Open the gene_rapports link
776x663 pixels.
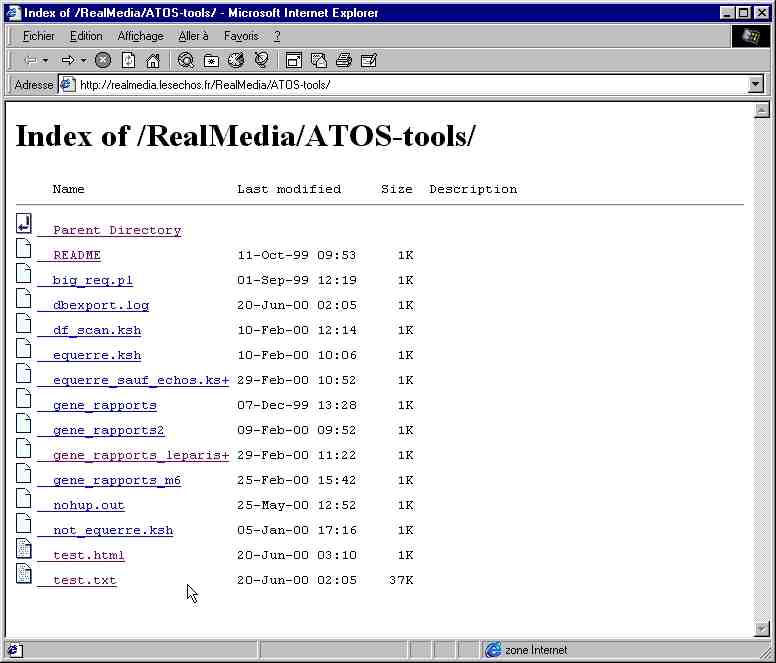[x=105, y=405]
